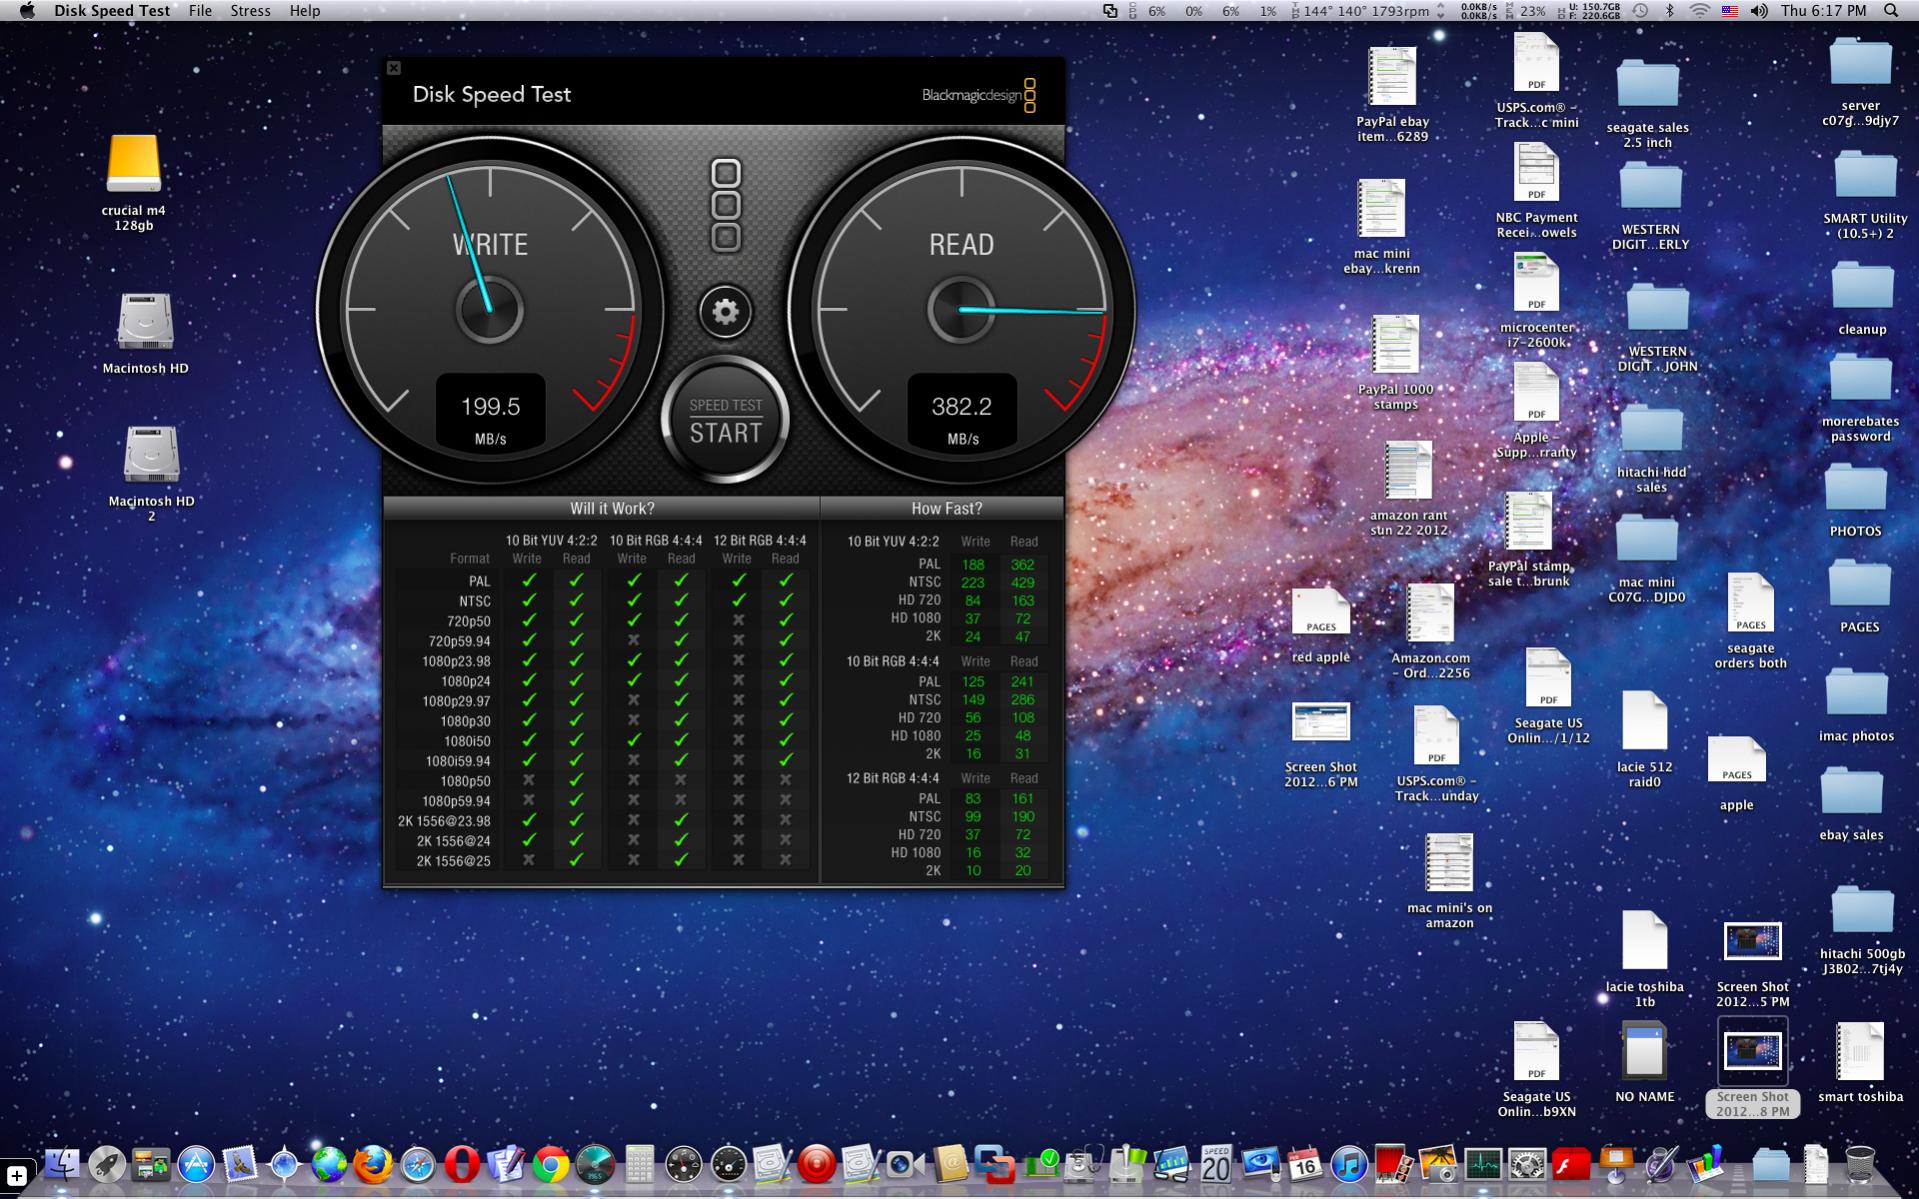Open the volume control in menu bar
The height and width of the screenshot is (1199, 1919).
1759,11
